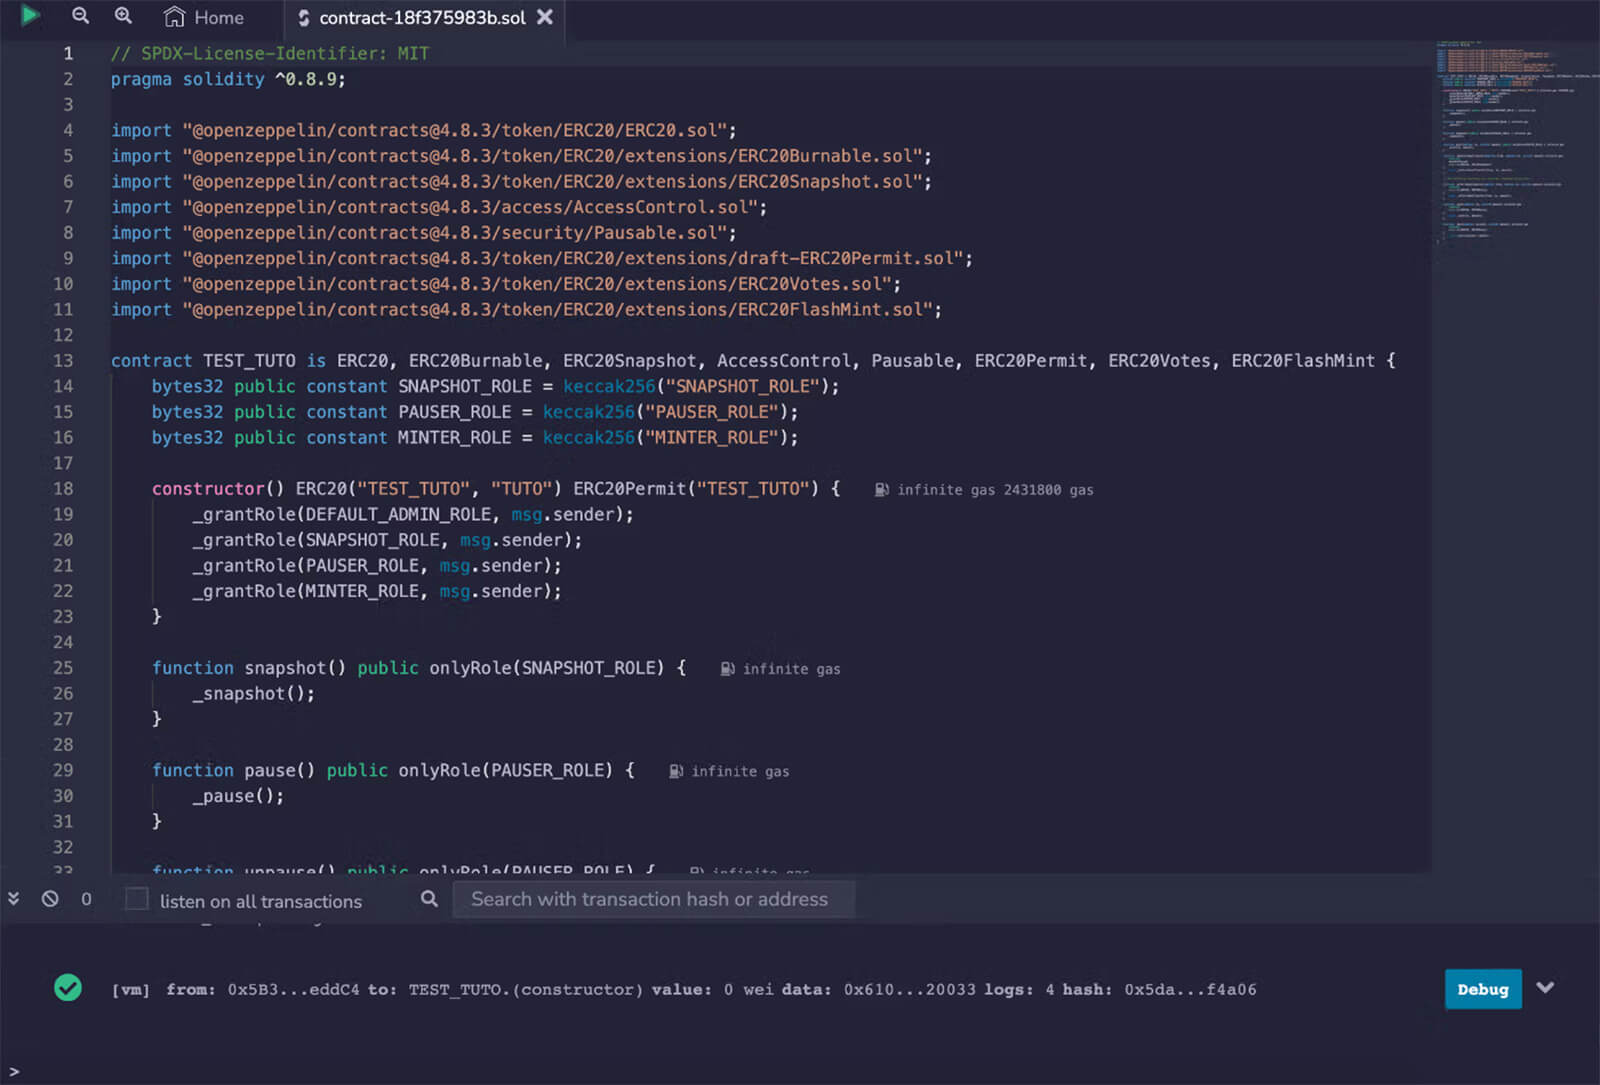Expand transaction details via the chevron near Debug
This screenshot has height=1085, width=1600.
1545,989
